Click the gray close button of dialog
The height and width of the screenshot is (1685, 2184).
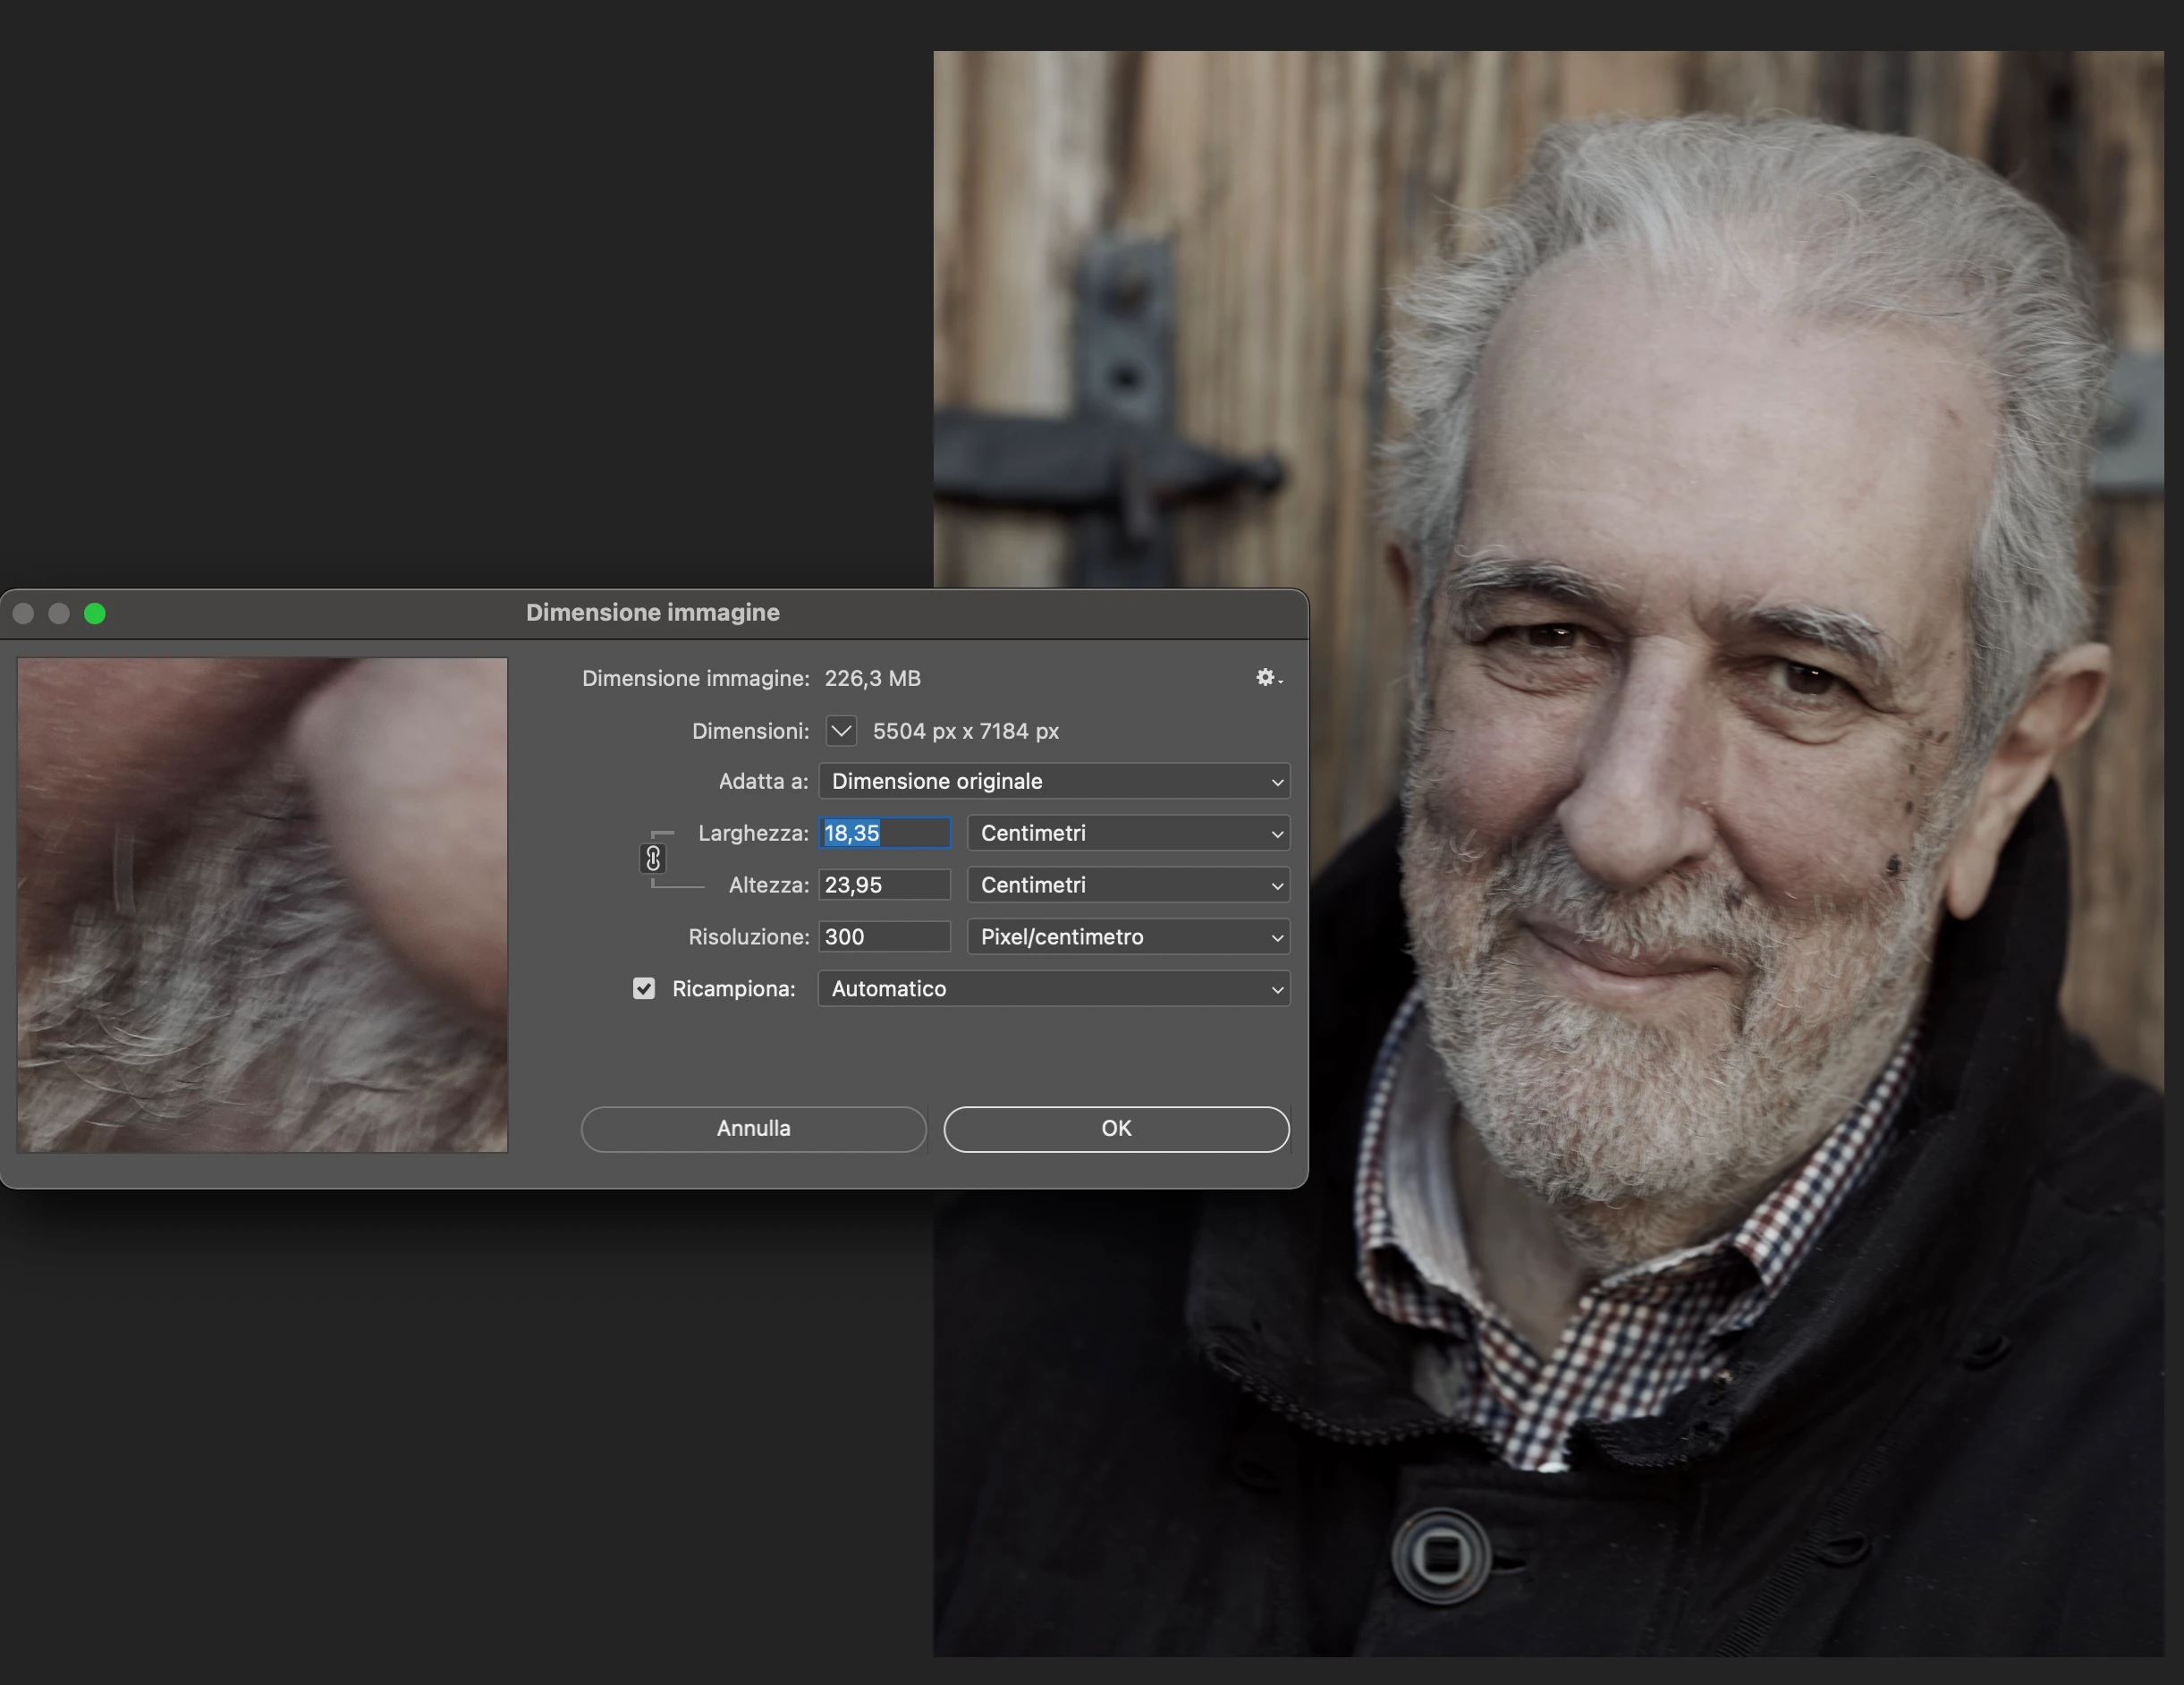[x=24, y=613]
